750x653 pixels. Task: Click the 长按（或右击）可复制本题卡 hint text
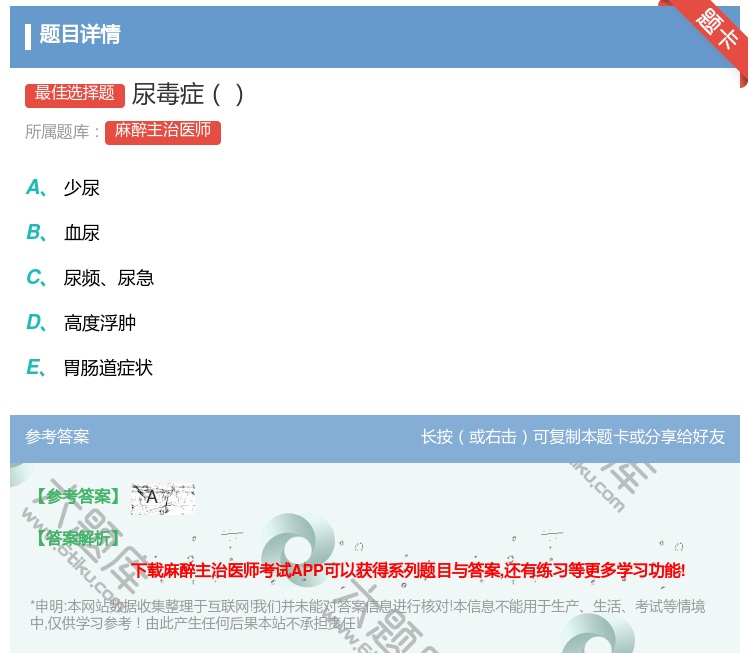tap(573, 437)
